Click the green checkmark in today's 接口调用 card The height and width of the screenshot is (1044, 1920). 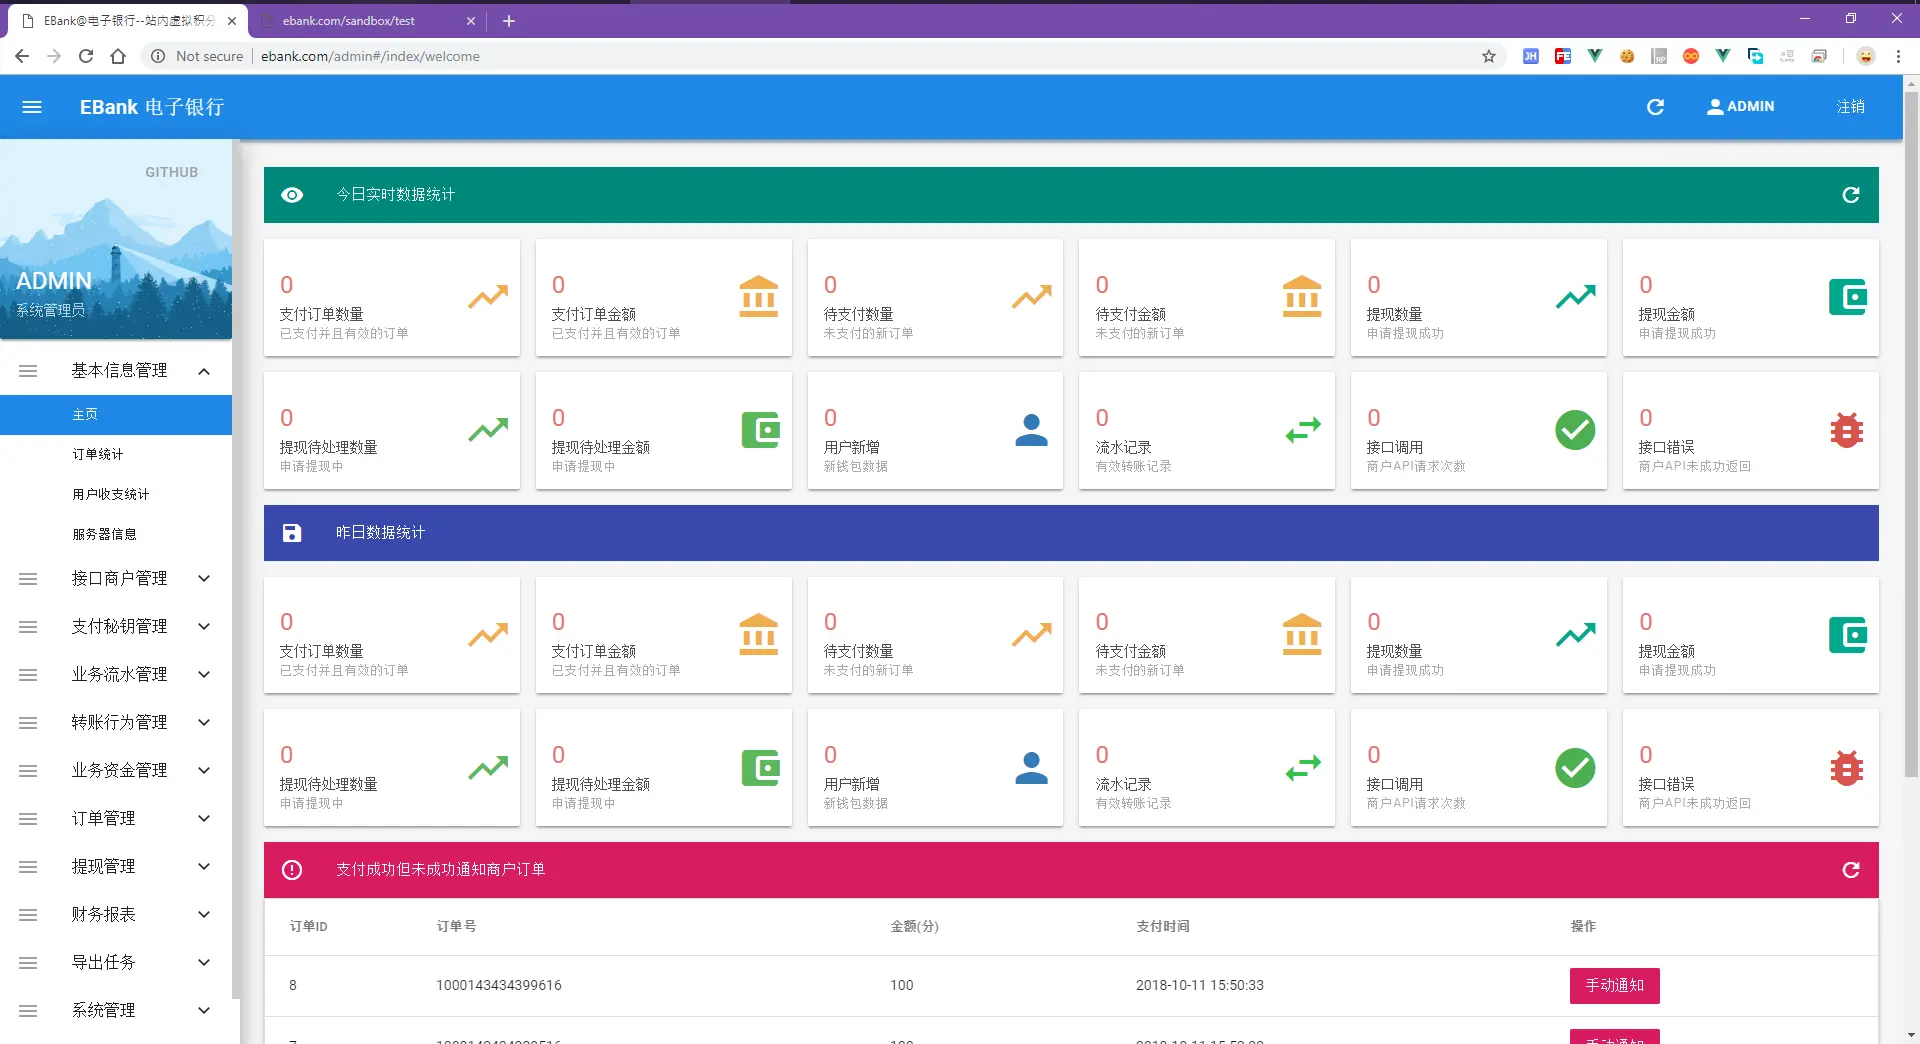tap(1575, 430)
